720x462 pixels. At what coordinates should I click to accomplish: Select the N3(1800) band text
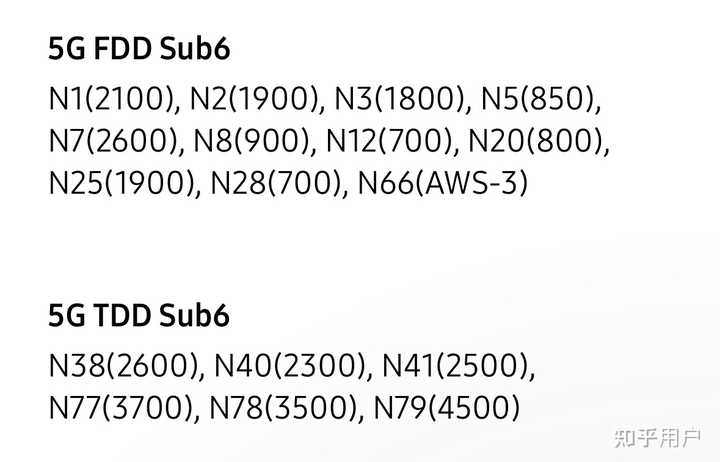click(x=400, y=100)
